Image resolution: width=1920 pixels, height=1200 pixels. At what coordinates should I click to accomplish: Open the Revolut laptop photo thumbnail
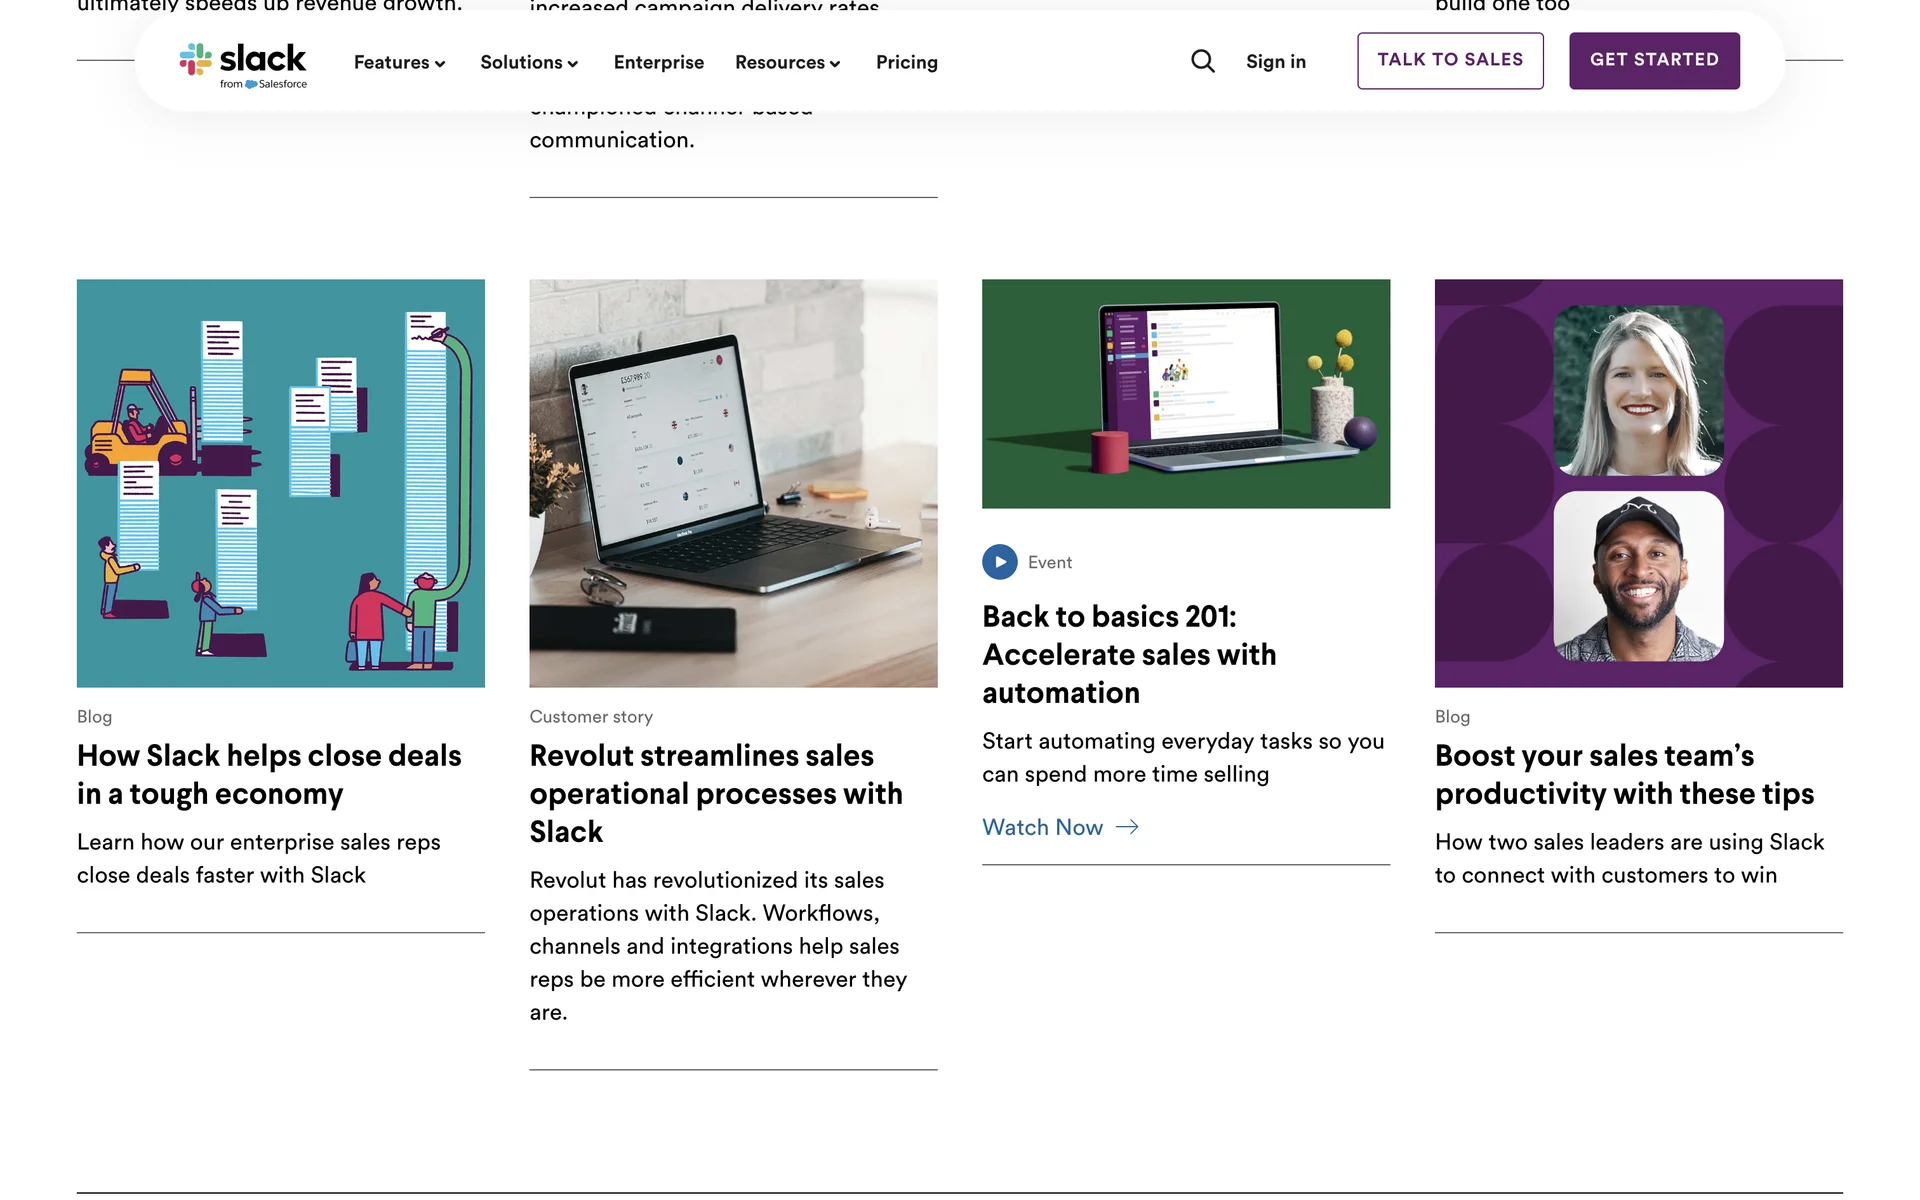click(733, 483)
